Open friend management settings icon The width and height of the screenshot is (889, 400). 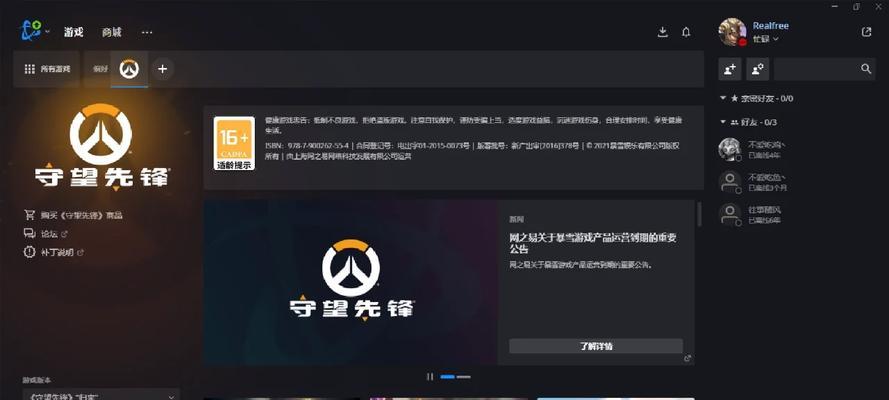[757, 69]
